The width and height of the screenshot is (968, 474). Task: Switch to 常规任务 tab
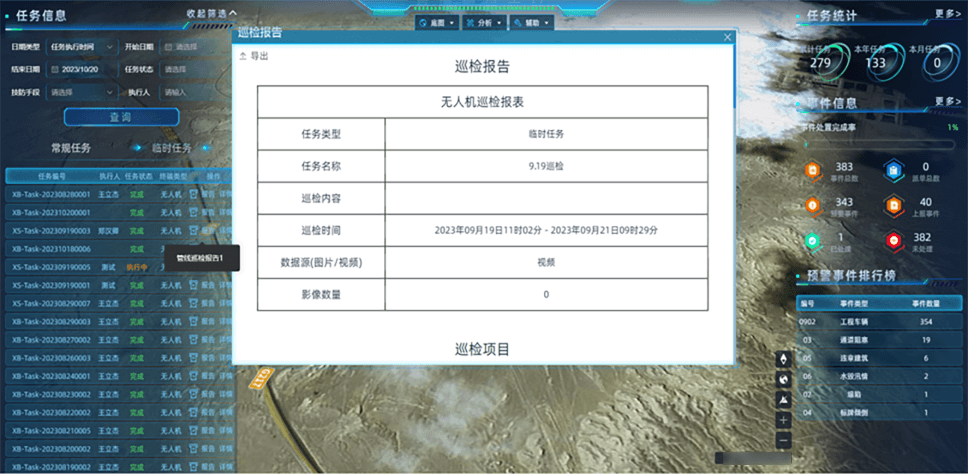point(71,147)
